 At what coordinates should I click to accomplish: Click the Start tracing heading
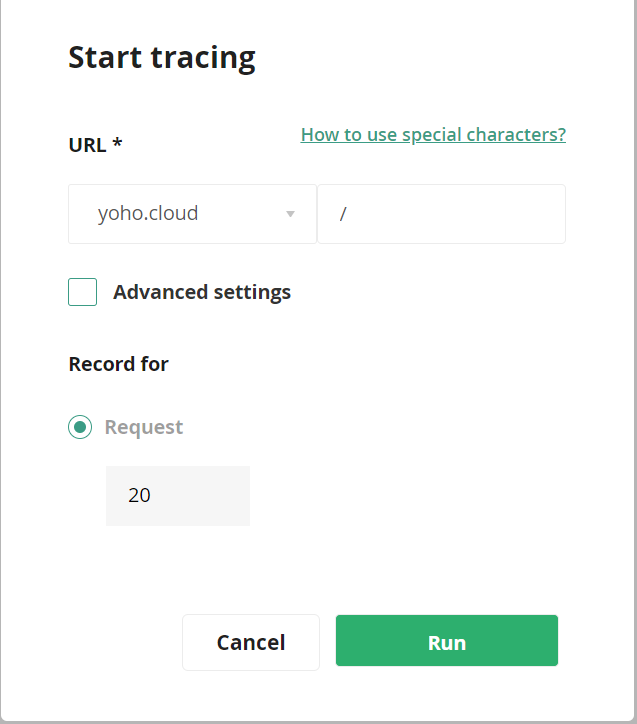click(162, 57)
